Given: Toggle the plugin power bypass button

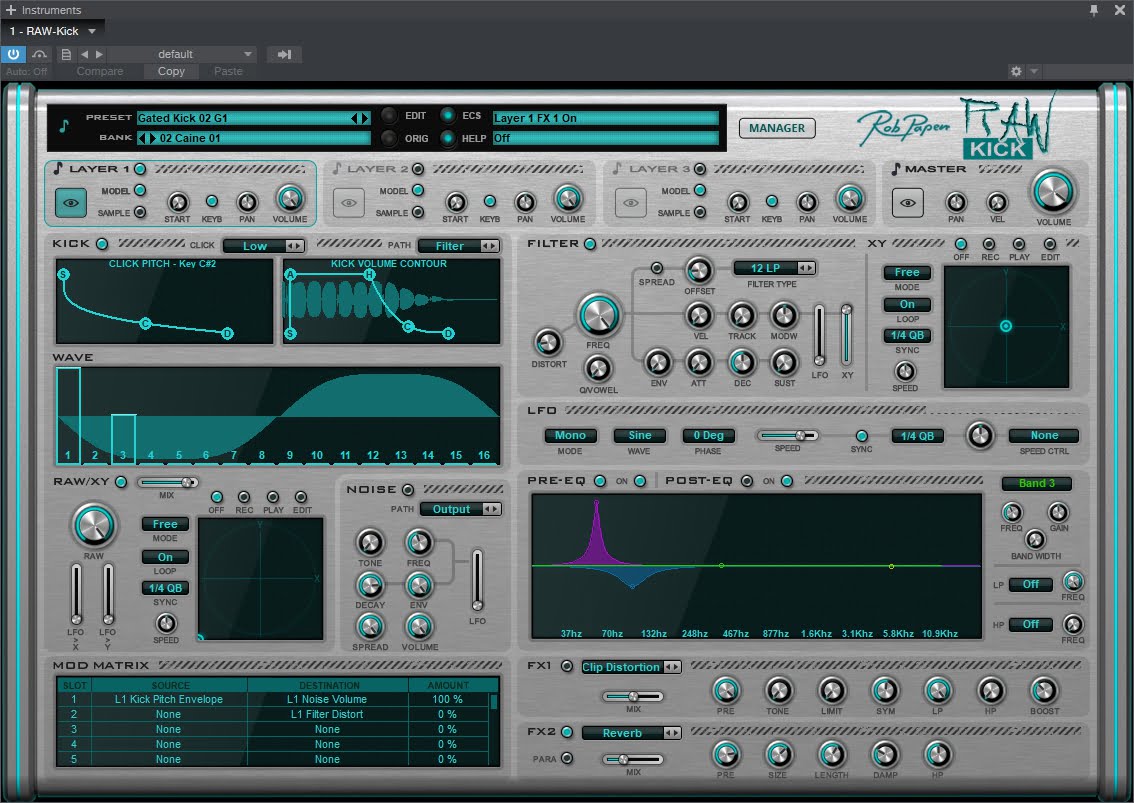Looking at the screenshot, I should [x=13, y=54].
